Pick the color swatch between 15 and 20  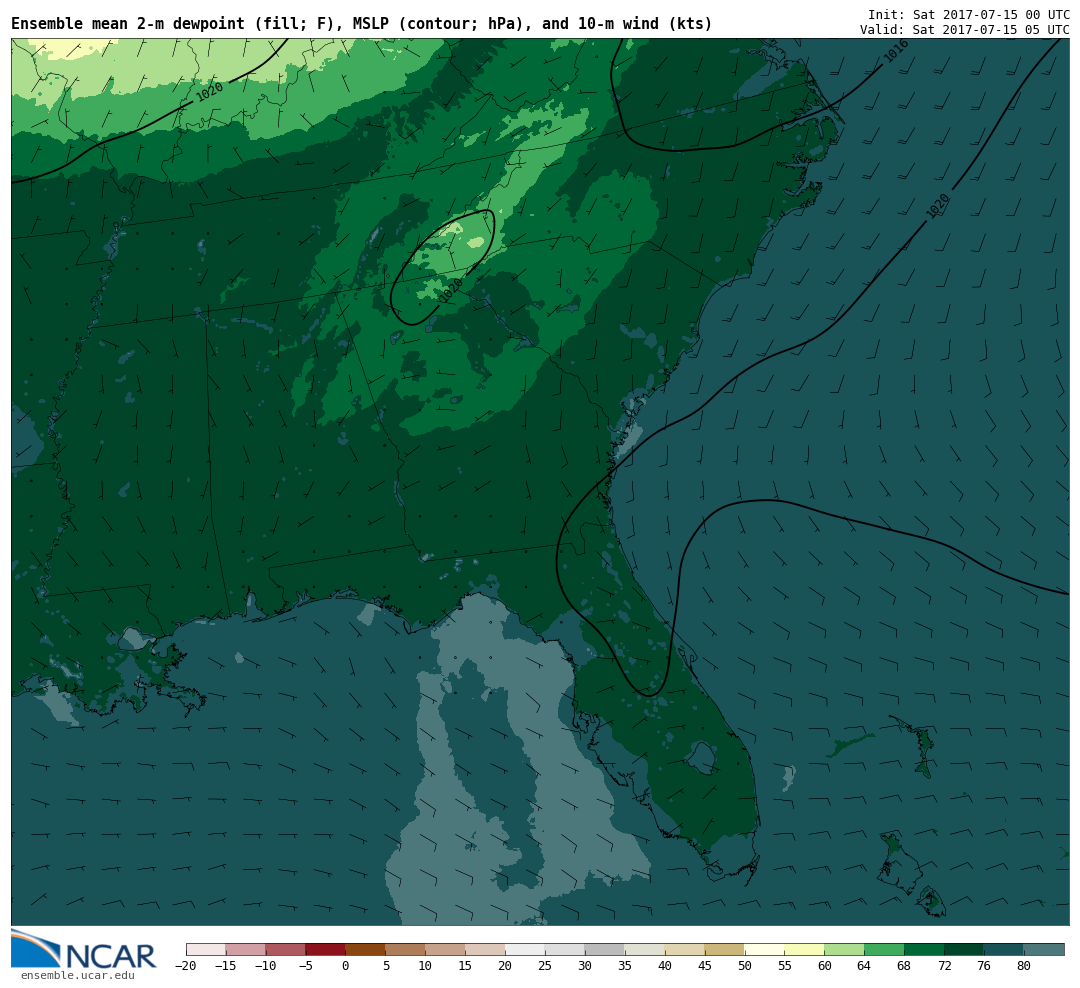pos(485,949)
